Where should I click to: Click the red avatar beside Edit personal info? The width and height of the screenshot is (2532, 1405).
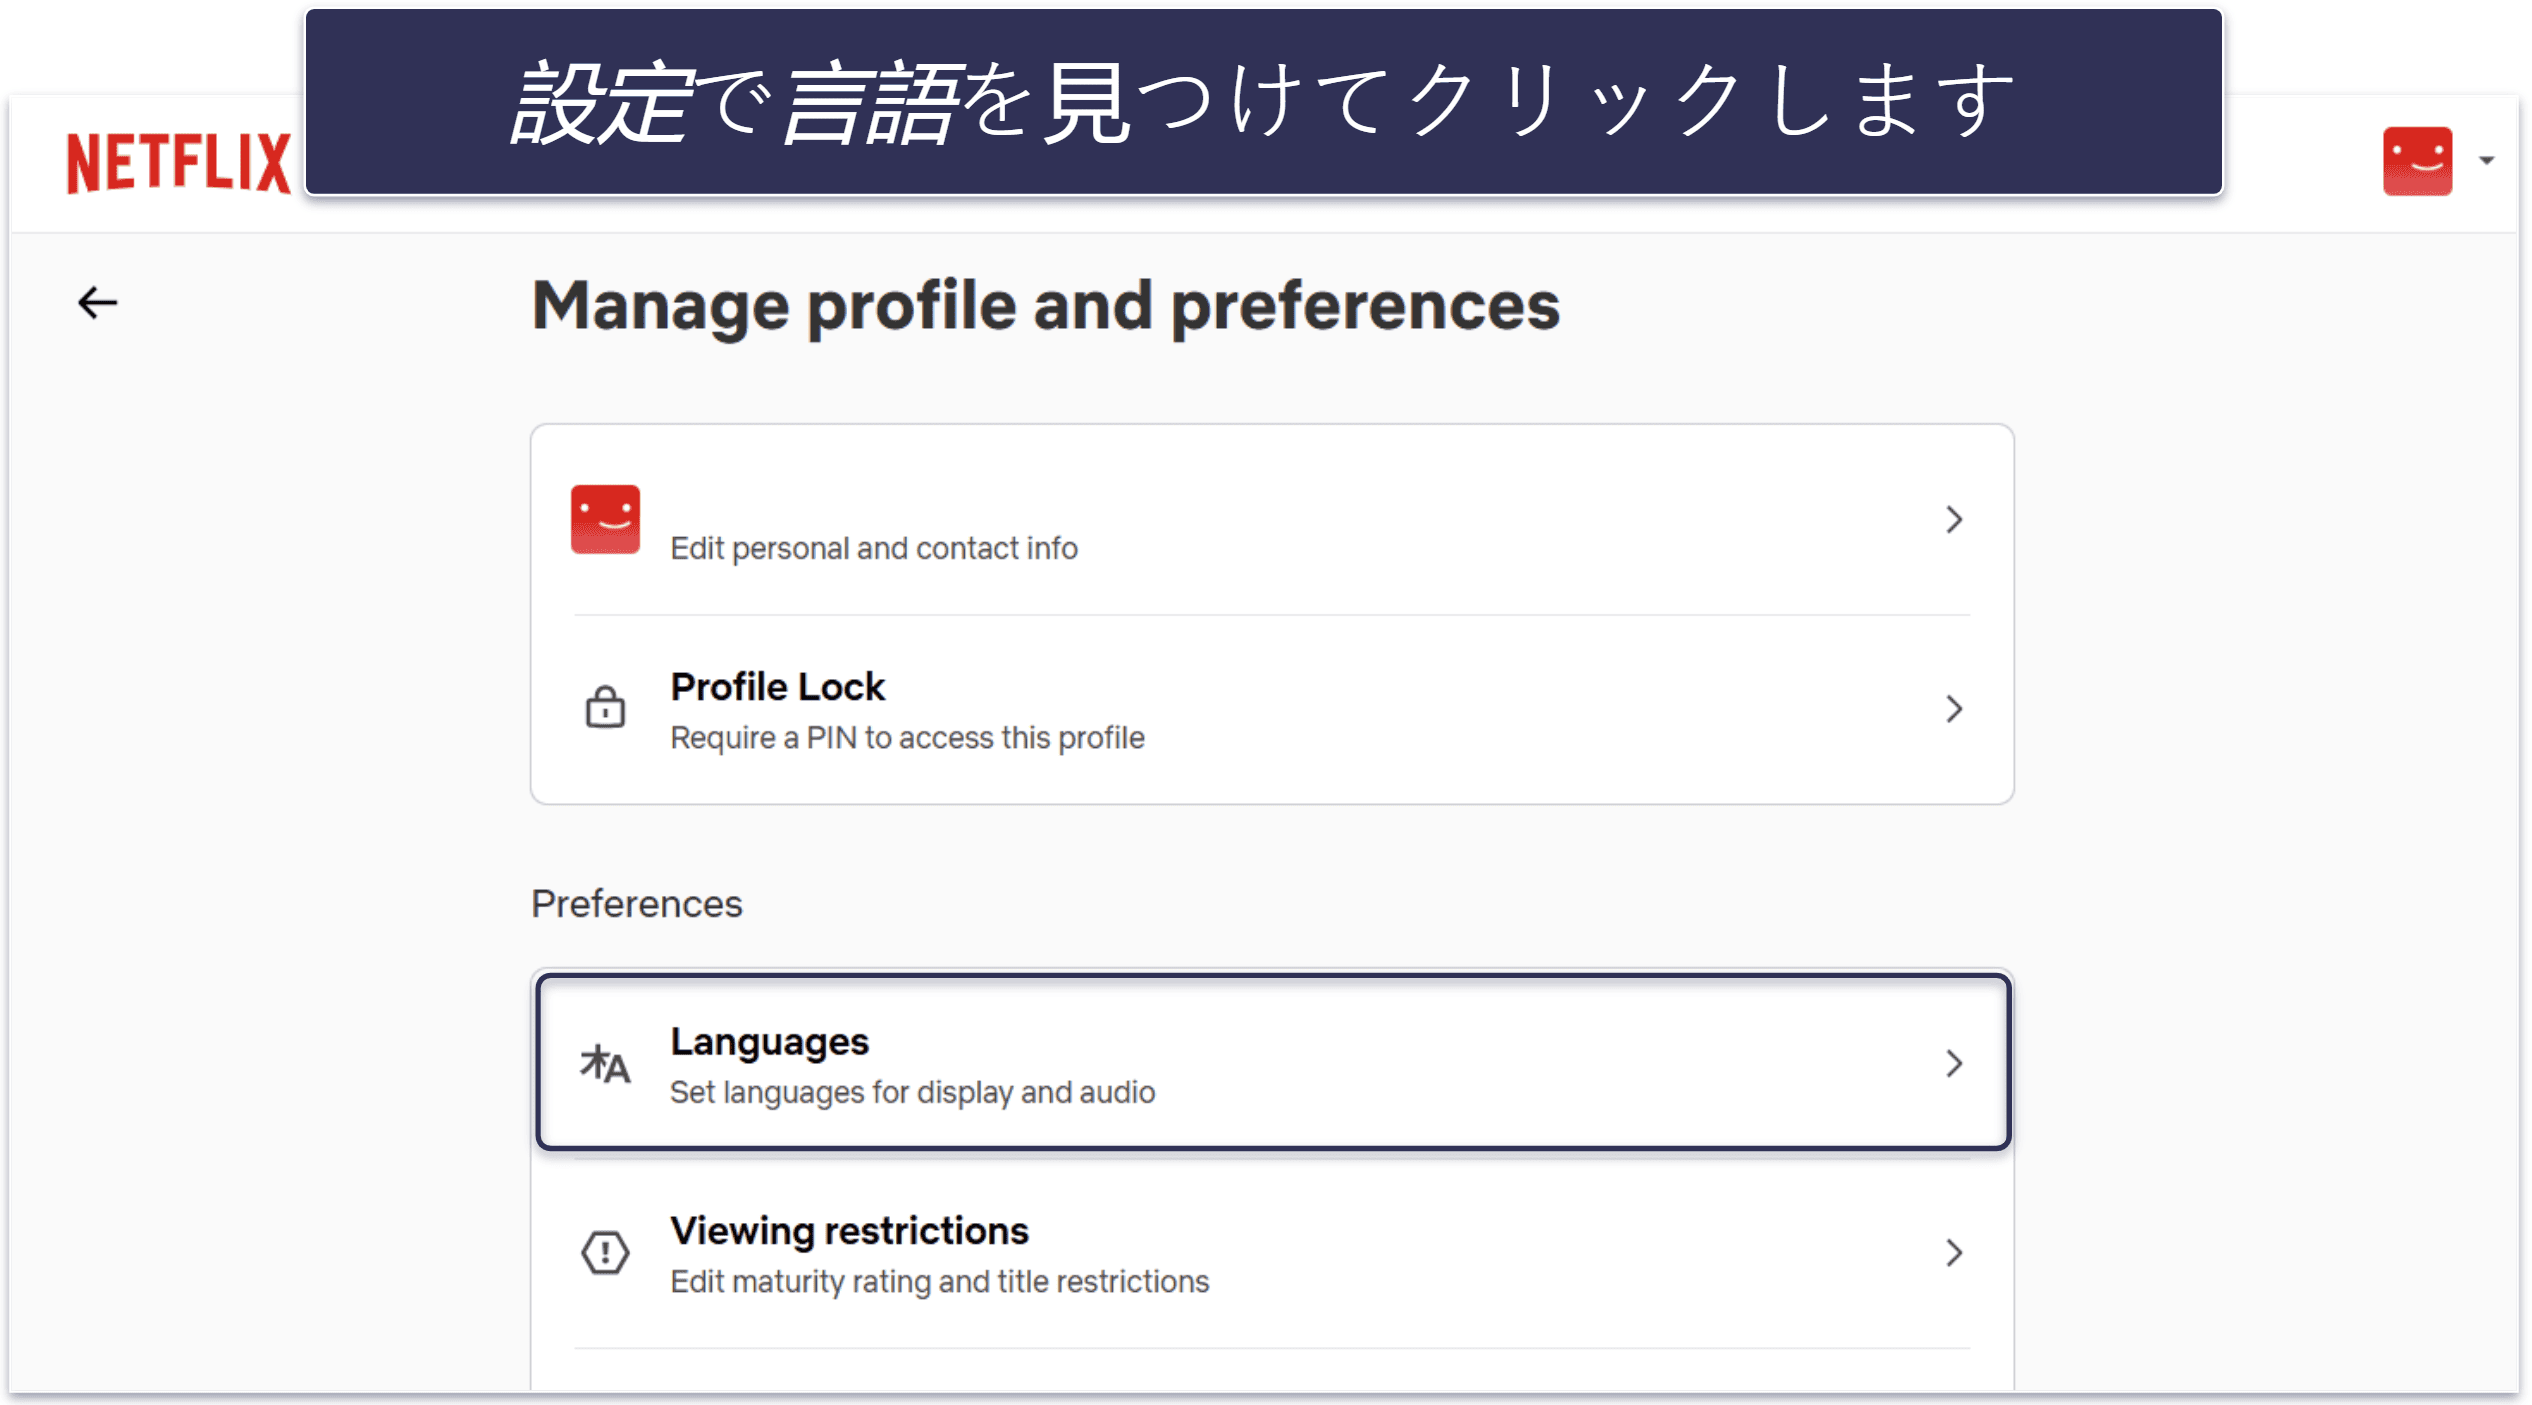tap(605, 519)
